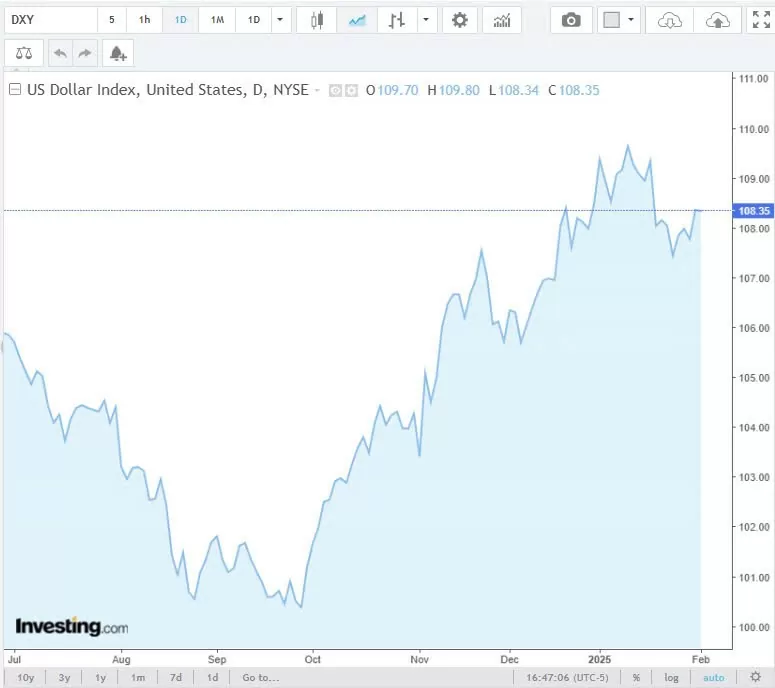Set range to 1y

point(100,677)
